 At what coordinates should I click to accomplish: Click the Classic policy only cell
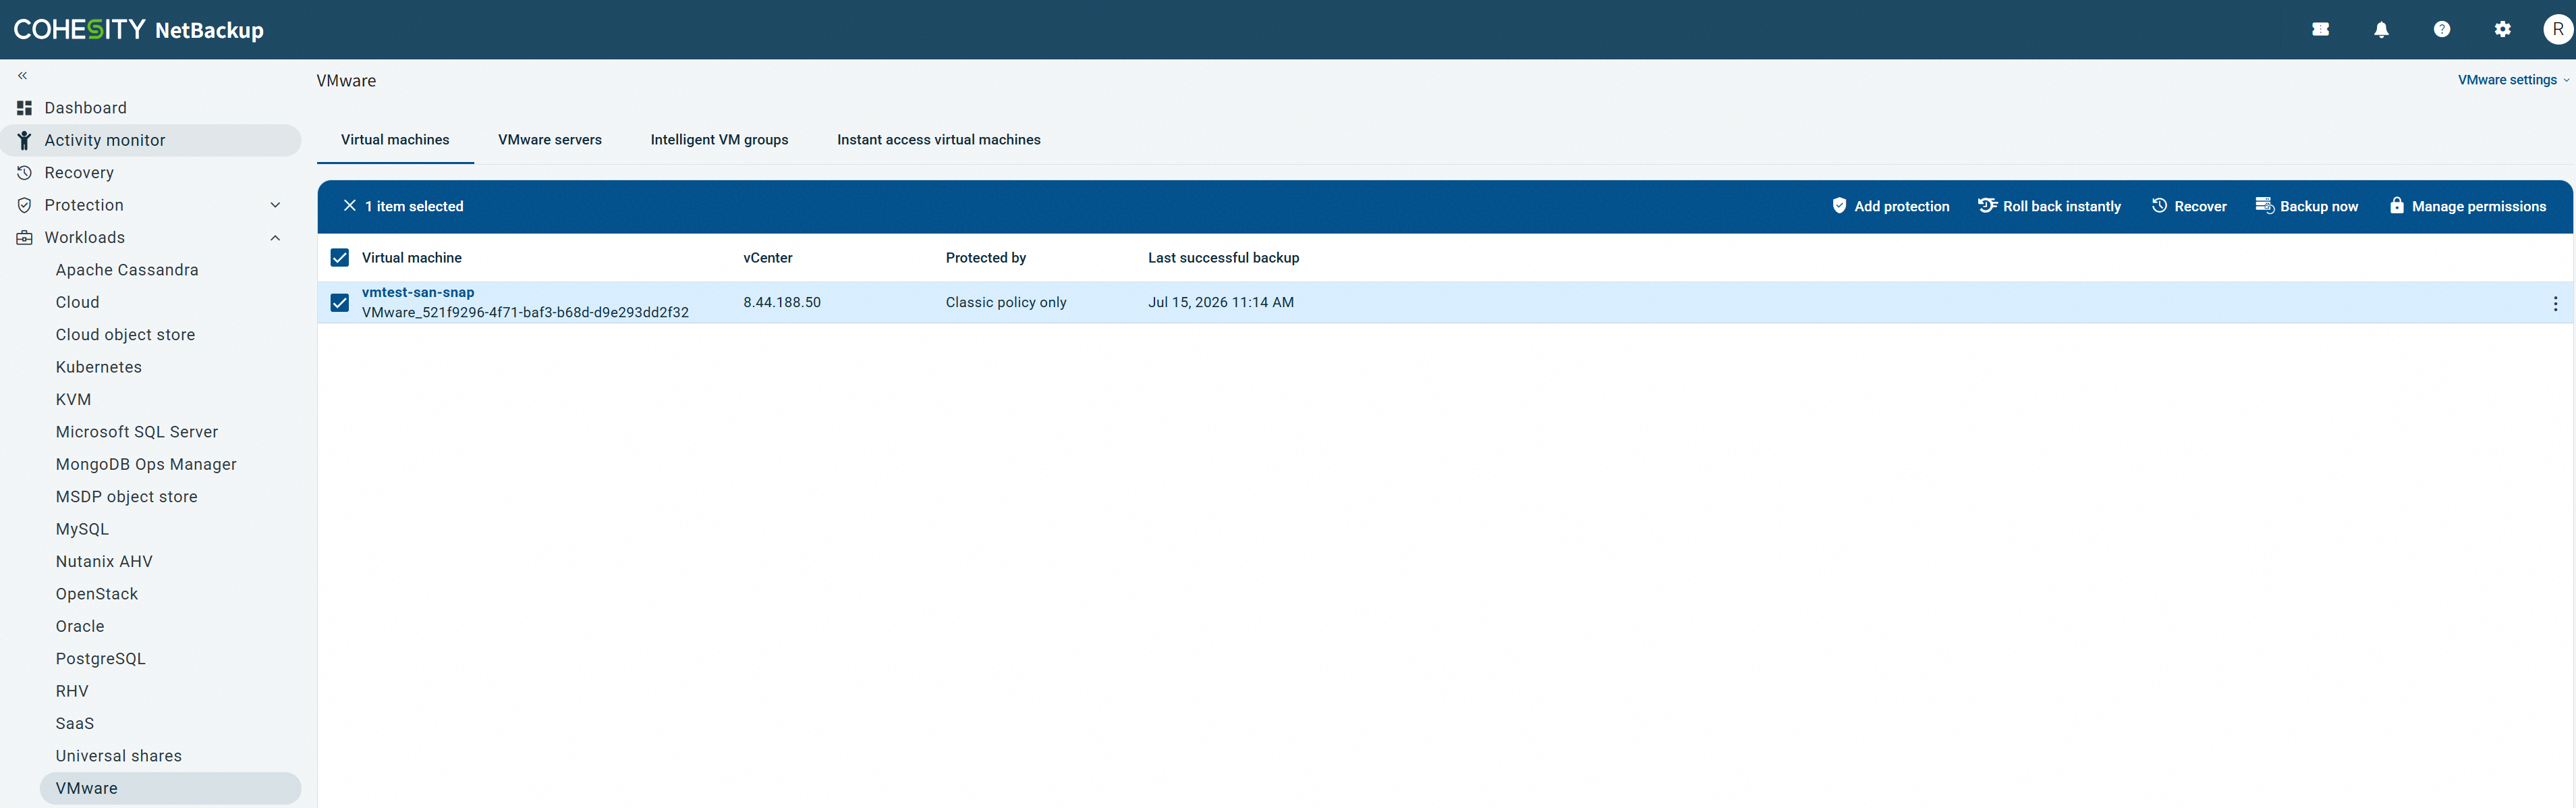click(1006, 302)
